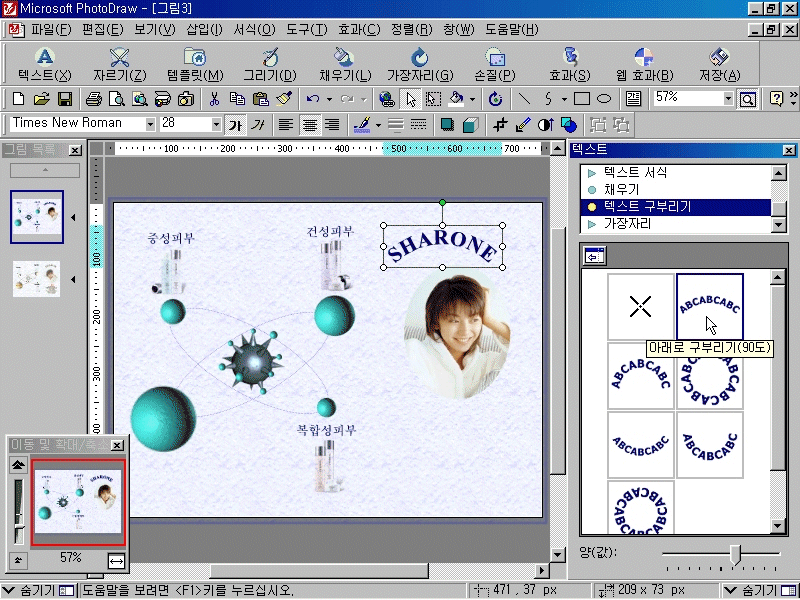
Task: Select the 자르기(Z) crop tool
Action: (120, 65)
